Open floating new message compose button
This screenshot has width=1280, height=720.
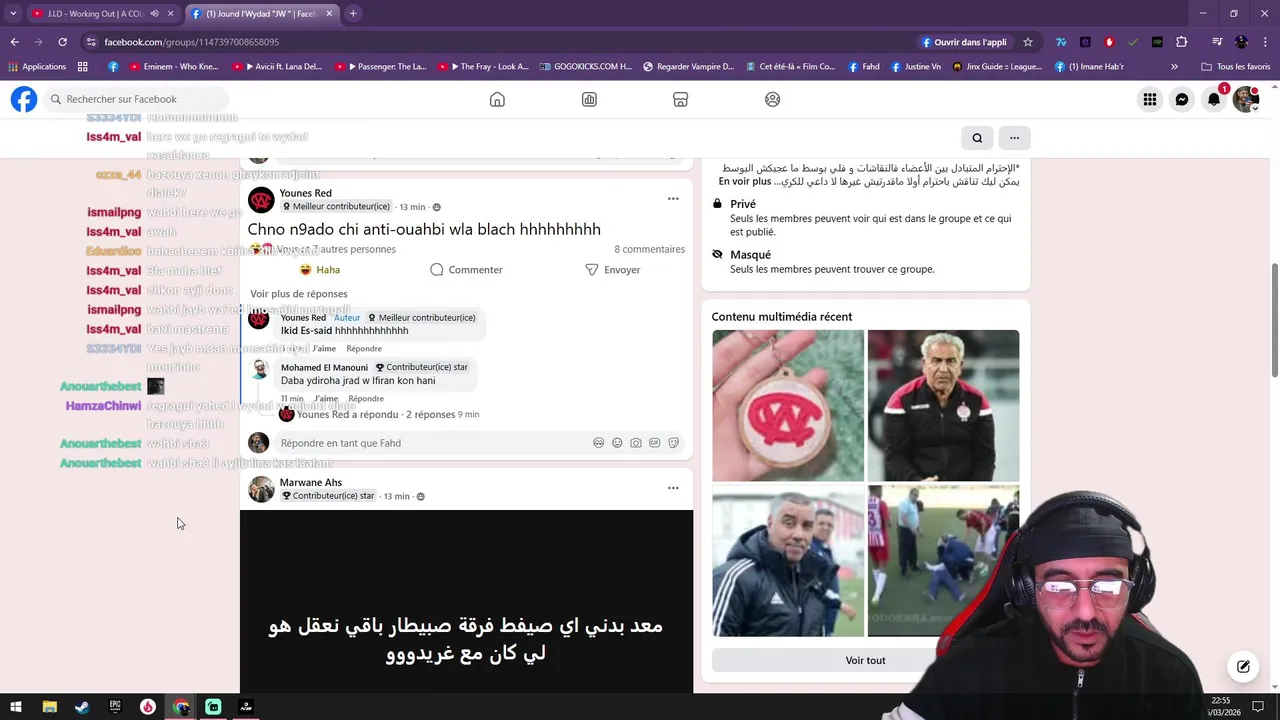(1243, 667)
